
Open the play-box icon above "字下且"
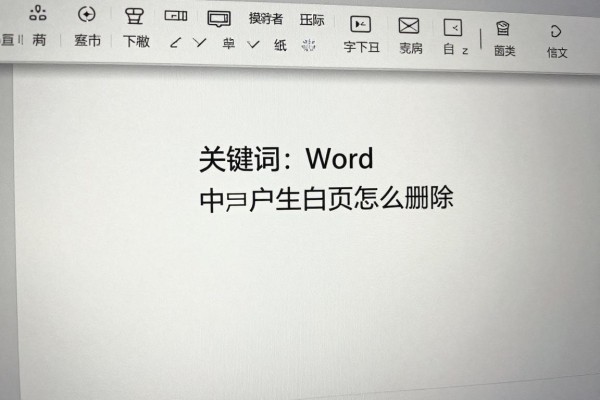[360, 24]
